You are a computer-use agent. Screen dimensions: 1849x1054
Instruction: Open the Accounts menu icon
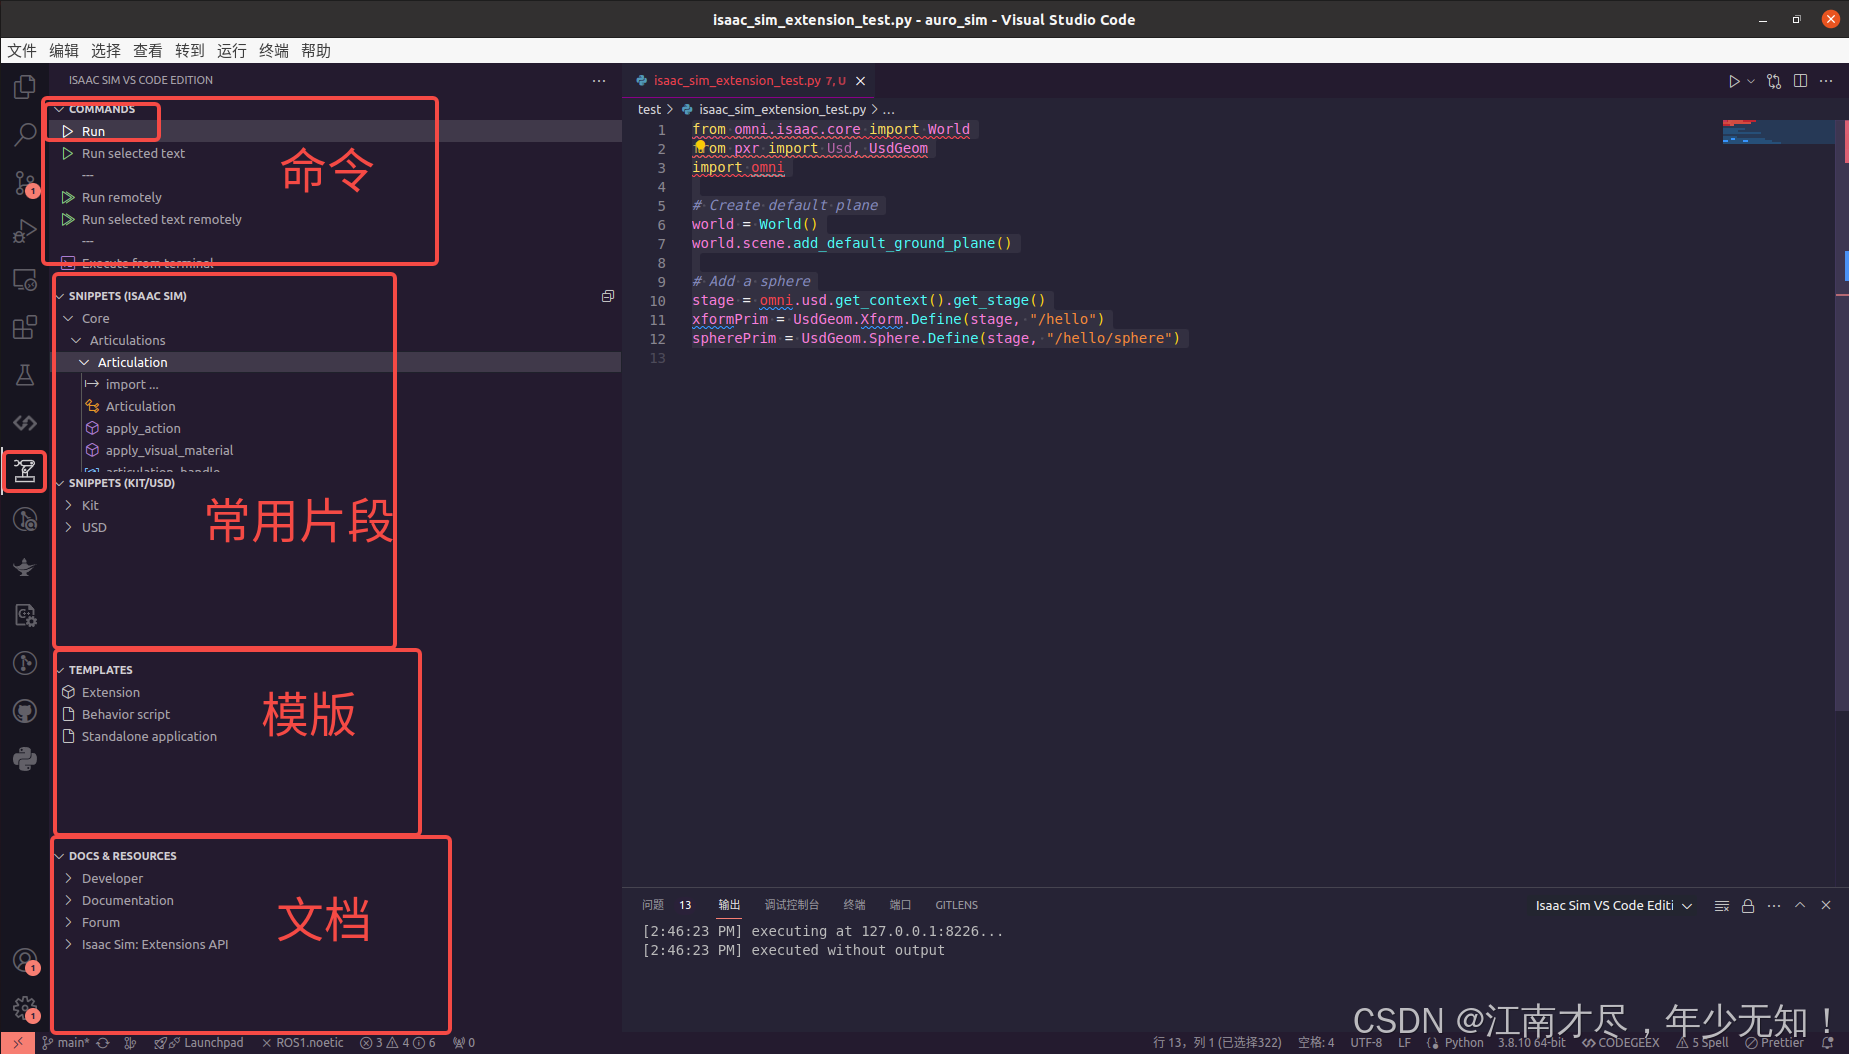pyautogui.click(x=25, y=961)
